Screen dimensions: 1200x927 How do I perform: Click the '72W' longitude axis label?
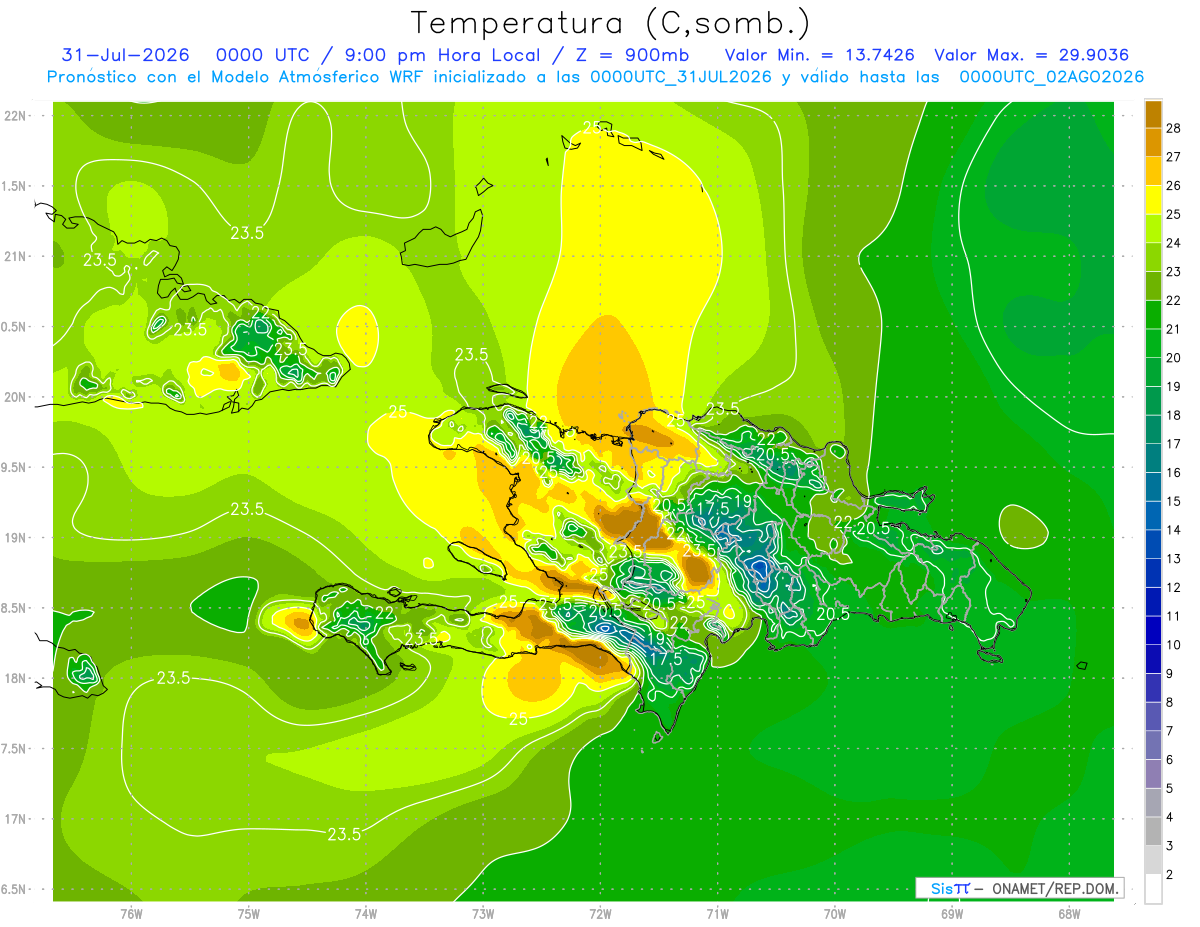(x=600, y=913)
